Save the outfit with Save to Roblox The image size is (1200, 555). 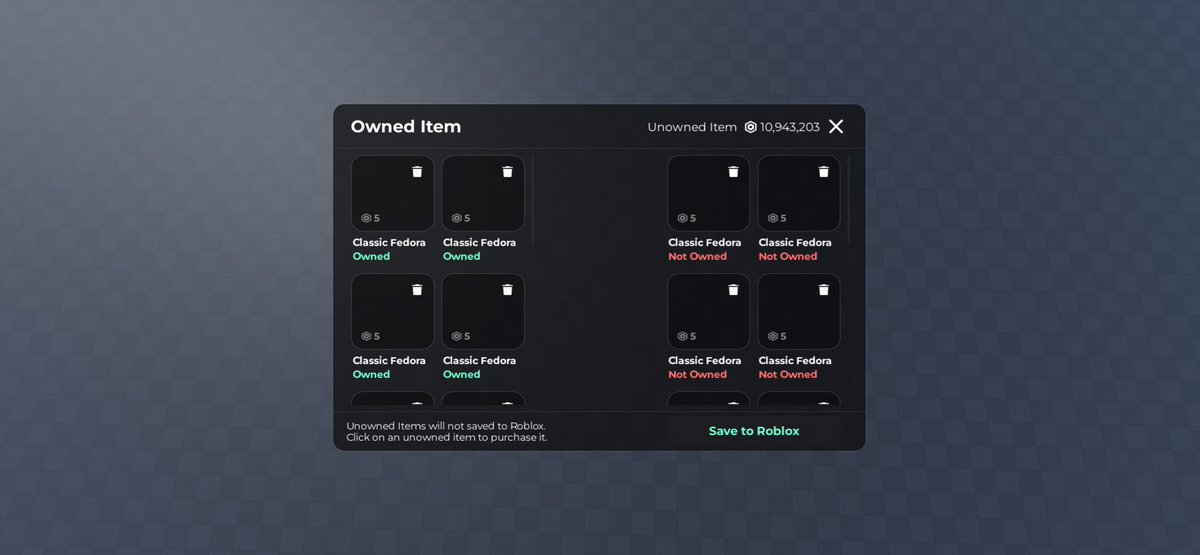(754, 431)
